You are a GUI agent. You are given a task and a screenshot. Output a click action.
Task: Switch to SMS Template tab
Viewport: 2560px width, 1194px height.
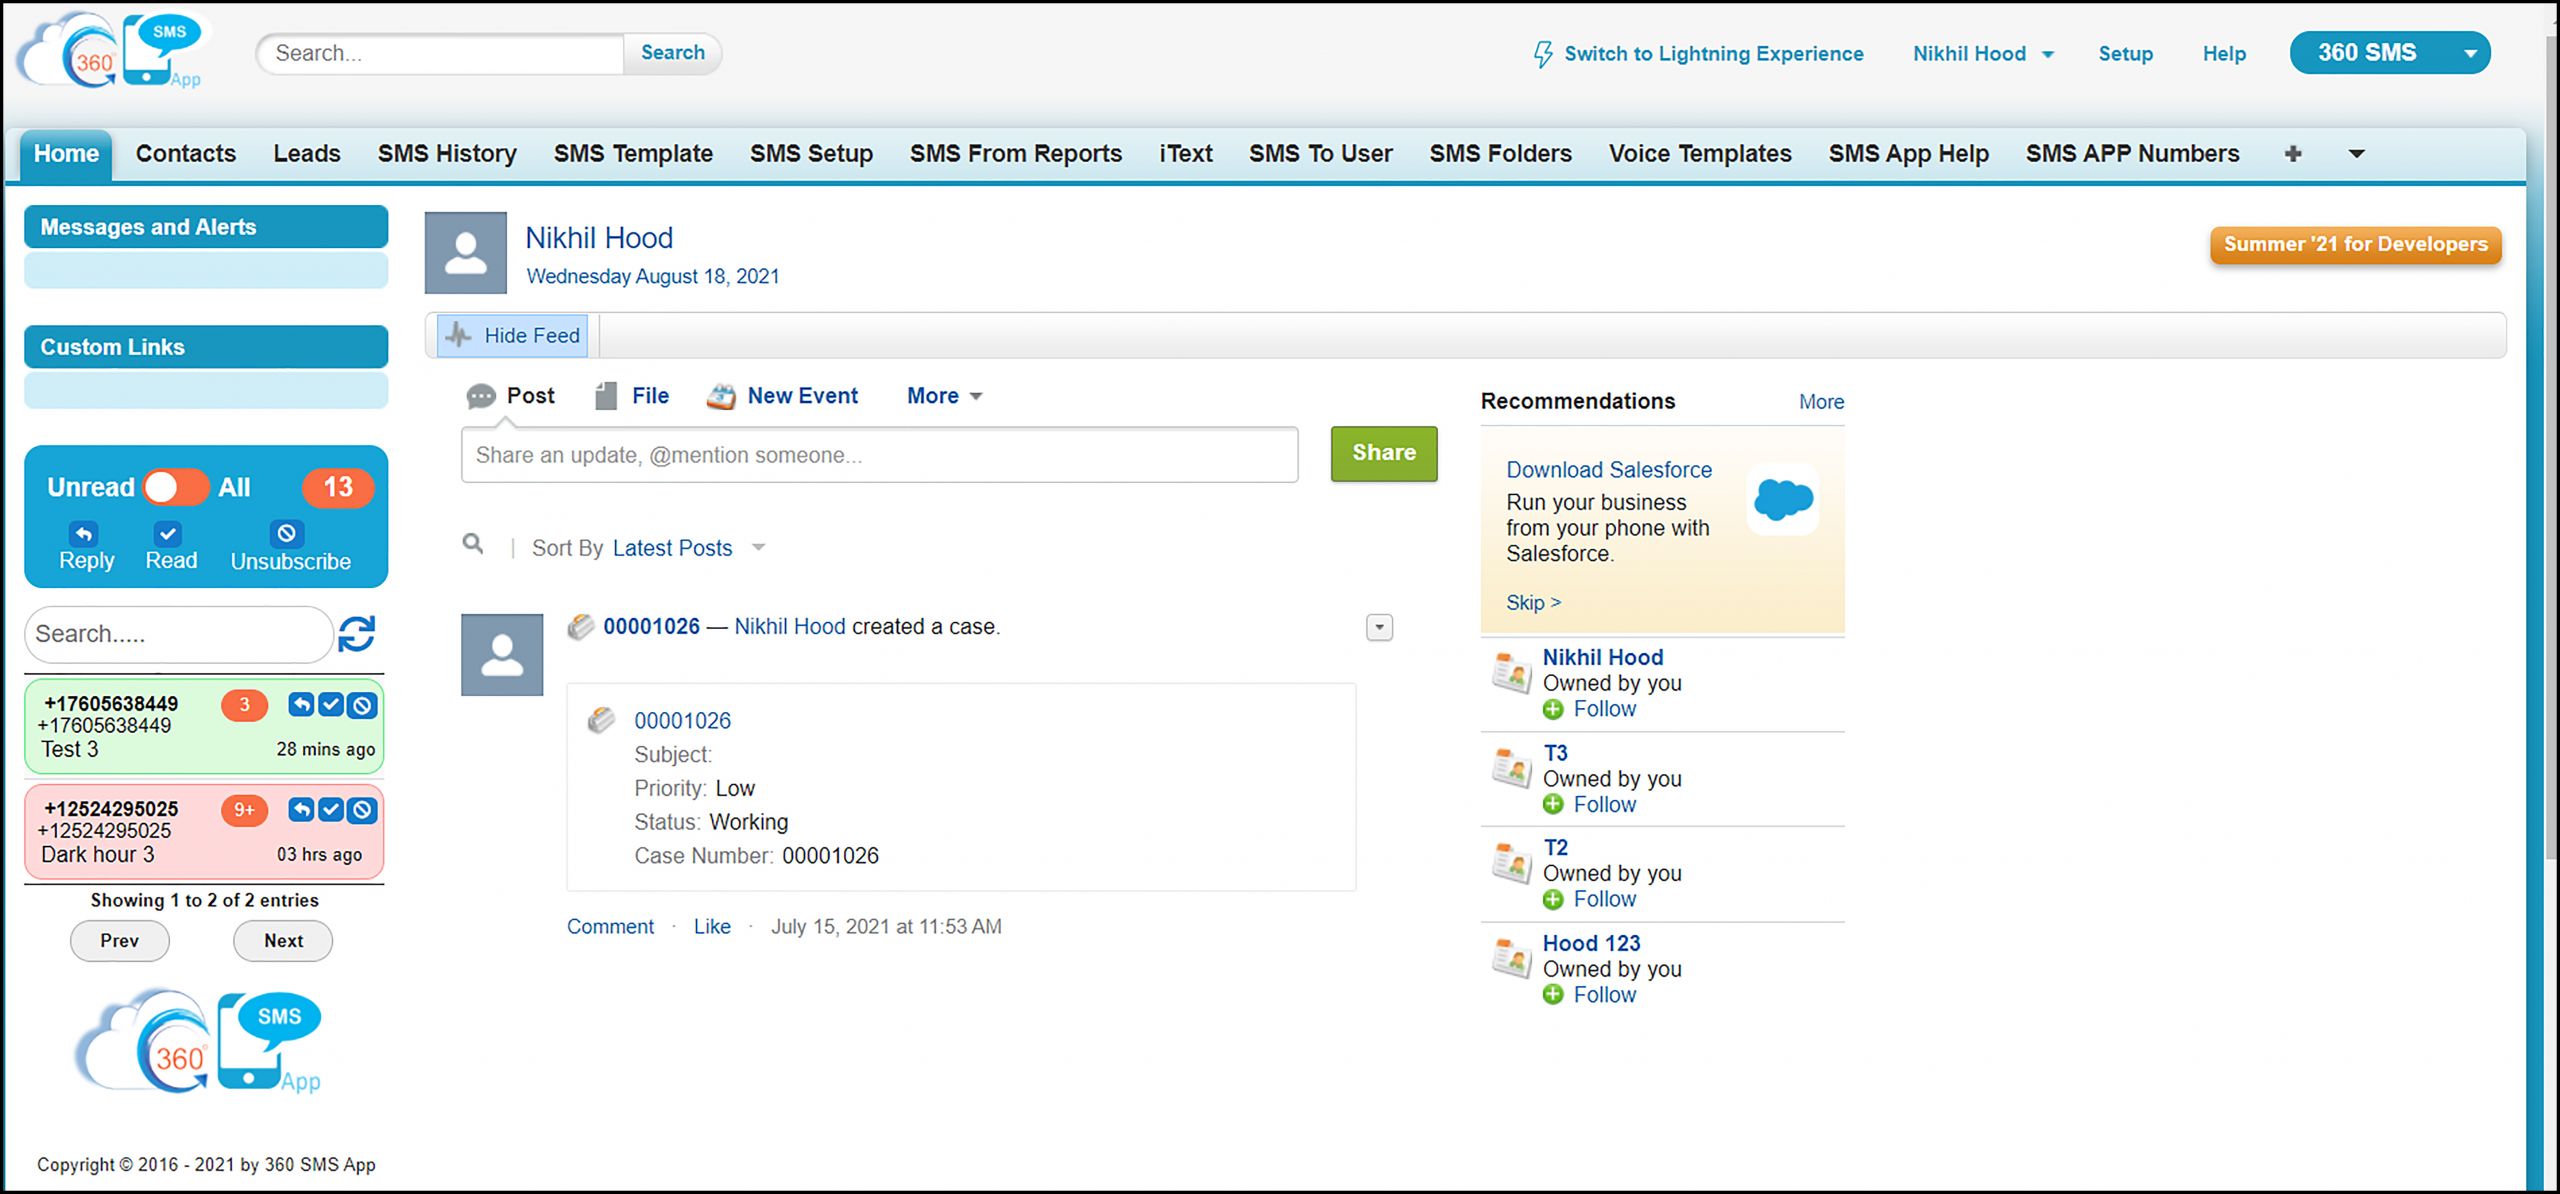pos(633,154)
